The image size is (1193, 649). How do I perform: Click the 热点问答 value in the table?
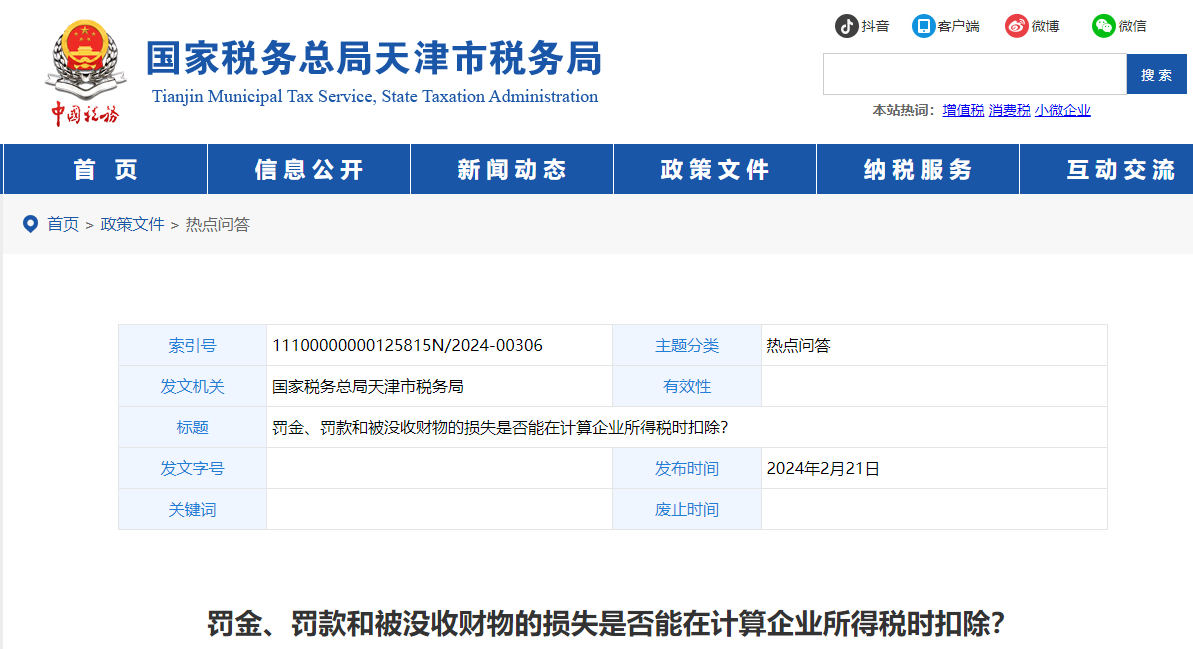tap(798, 345)
